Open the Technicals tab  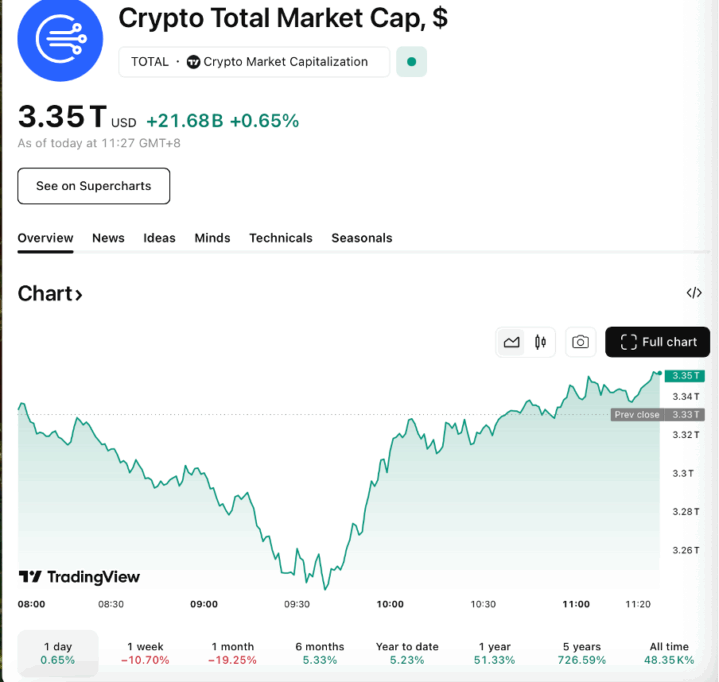pyautogui.click(x=281, y=238)
